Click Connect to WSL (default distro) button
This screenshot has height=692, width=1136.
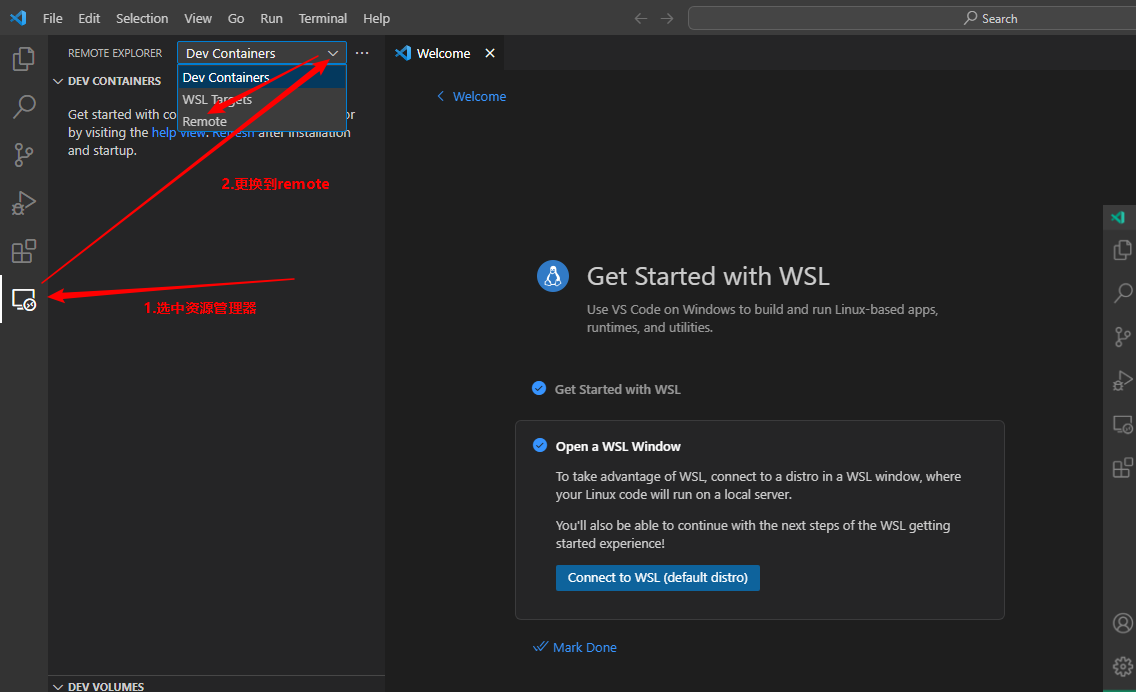(658, 578)
